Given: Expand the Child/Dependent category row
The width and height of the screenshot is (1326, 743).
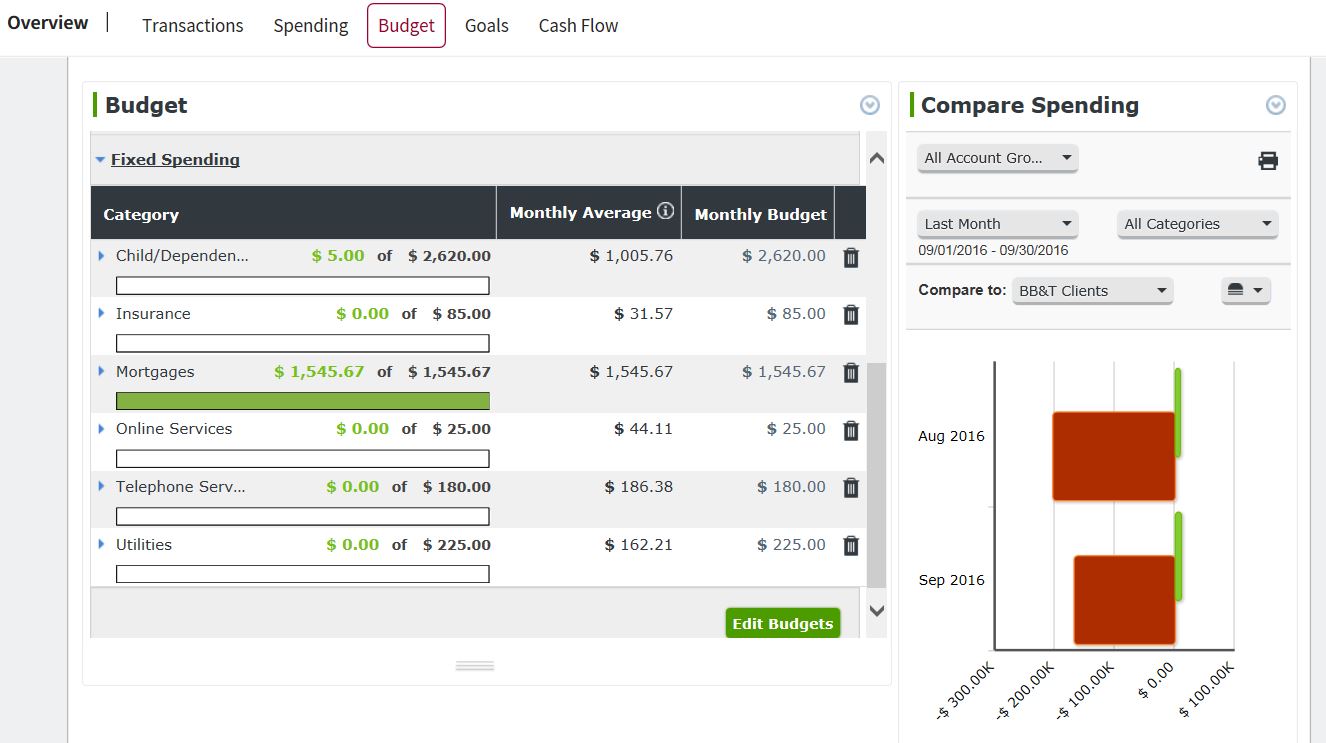Looking at the screenshot, I should click(x=101, y=256).
